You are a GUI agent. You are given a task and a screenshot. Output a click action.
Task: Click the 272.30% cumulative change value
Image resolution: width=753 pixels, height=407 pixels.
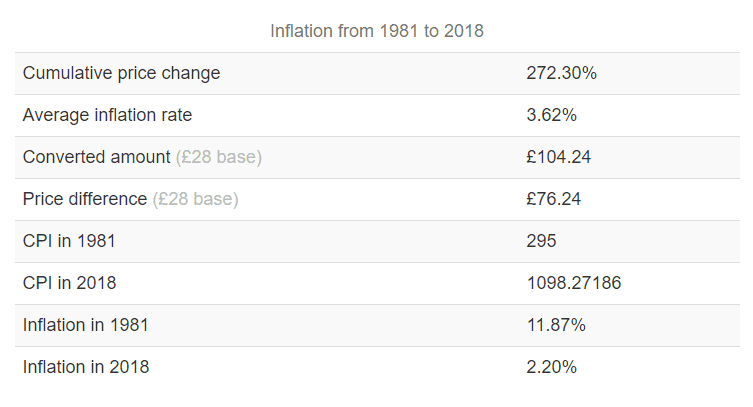pos(561,73)
